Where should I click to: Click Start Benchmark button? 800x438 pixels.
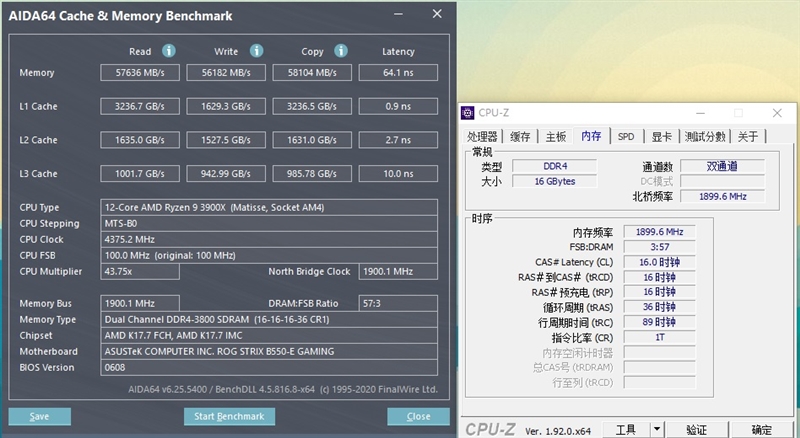coord(229,417)
